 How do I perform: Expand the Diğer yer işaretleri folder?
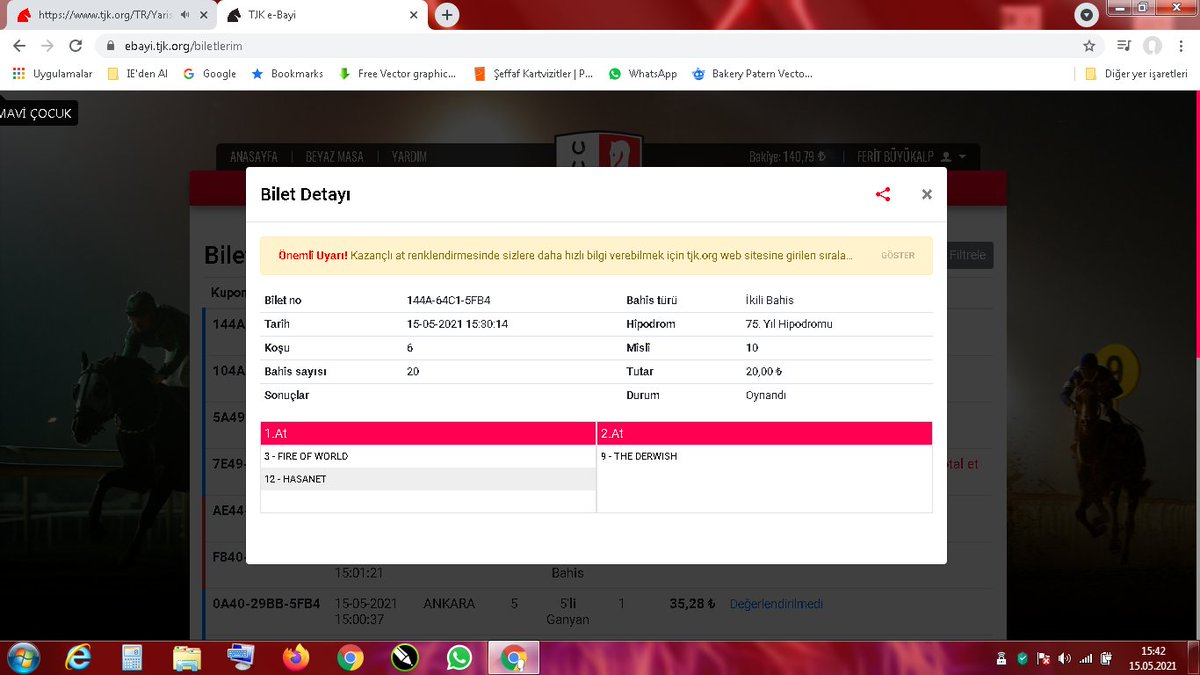(1137, 74)
